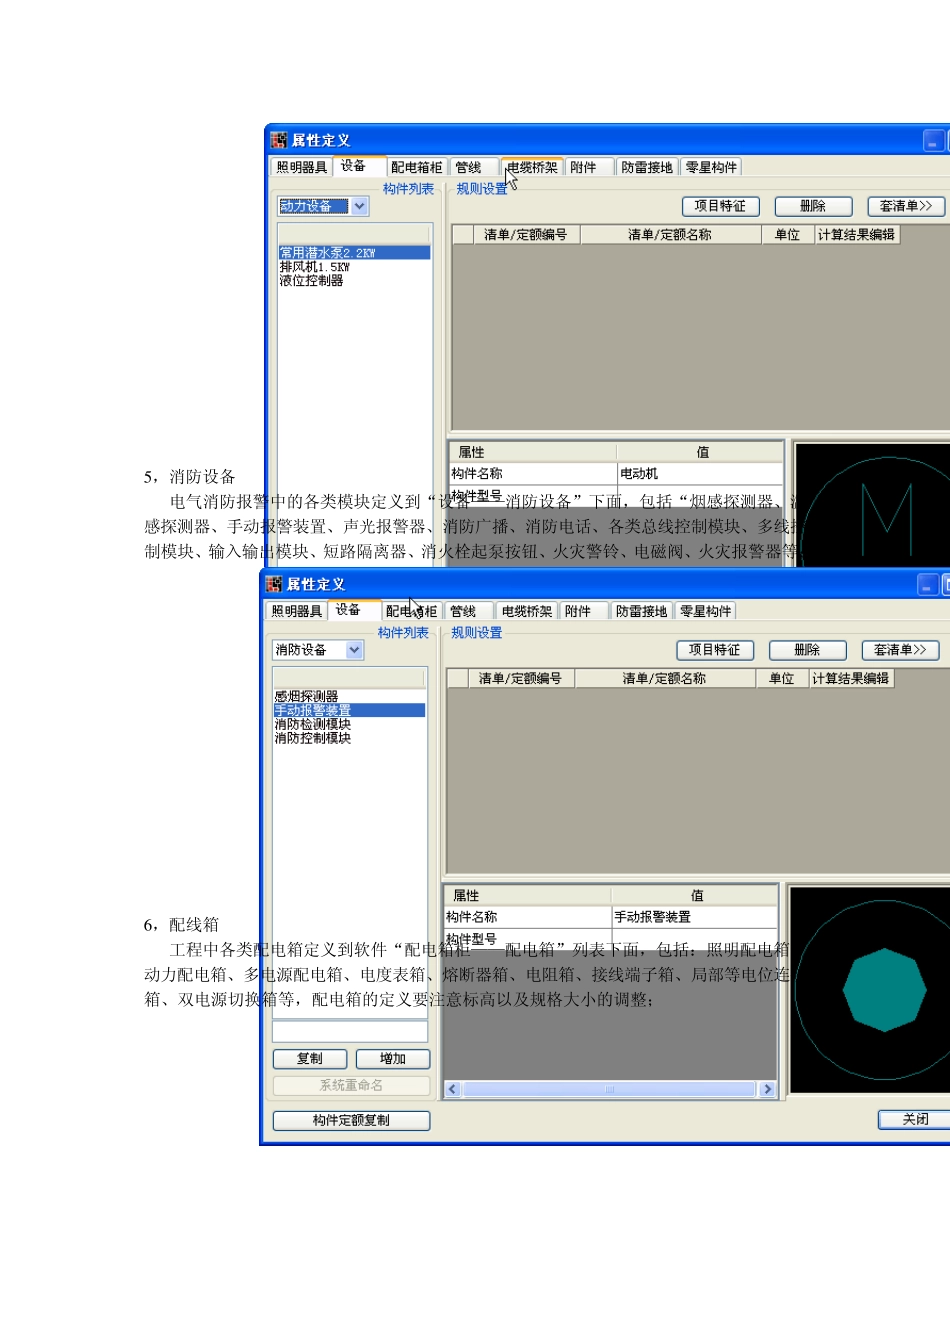Click 计算结果编辑 column header in 消防设备 dialog
The width and height of the screenshot is (950, 1344).
tap(850, 678)
